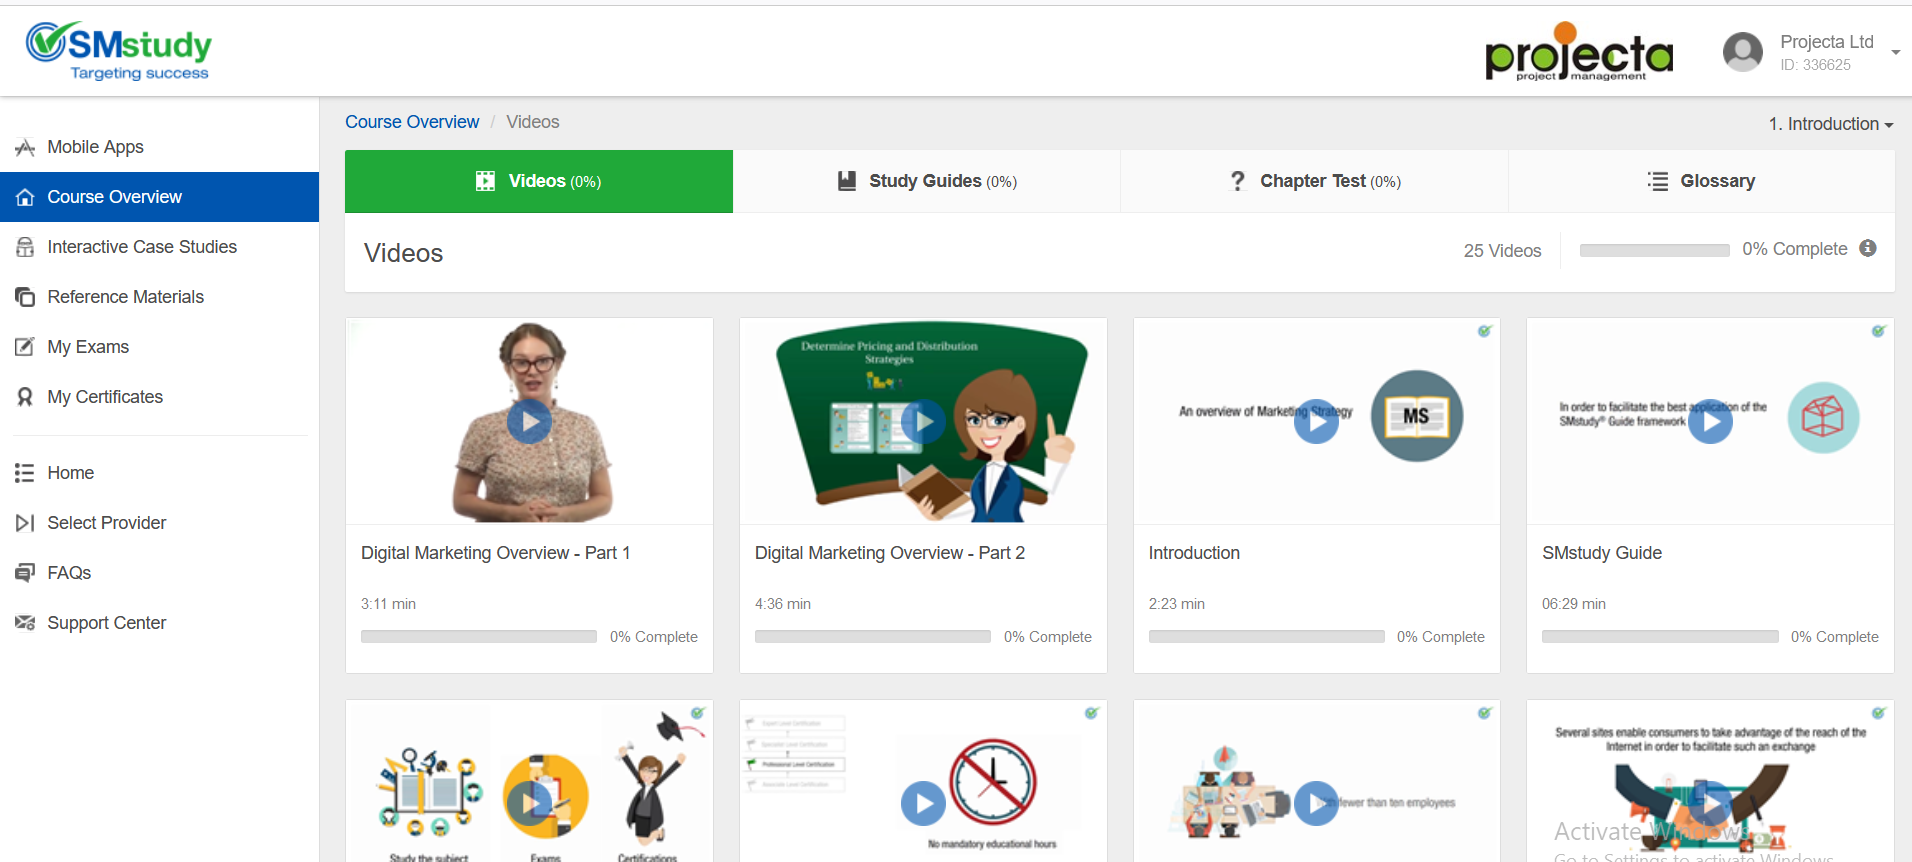Go to Select Provider in the sidebar
Image resolution: width=1912 pixels, height=862 pixels.
[106, 523]
